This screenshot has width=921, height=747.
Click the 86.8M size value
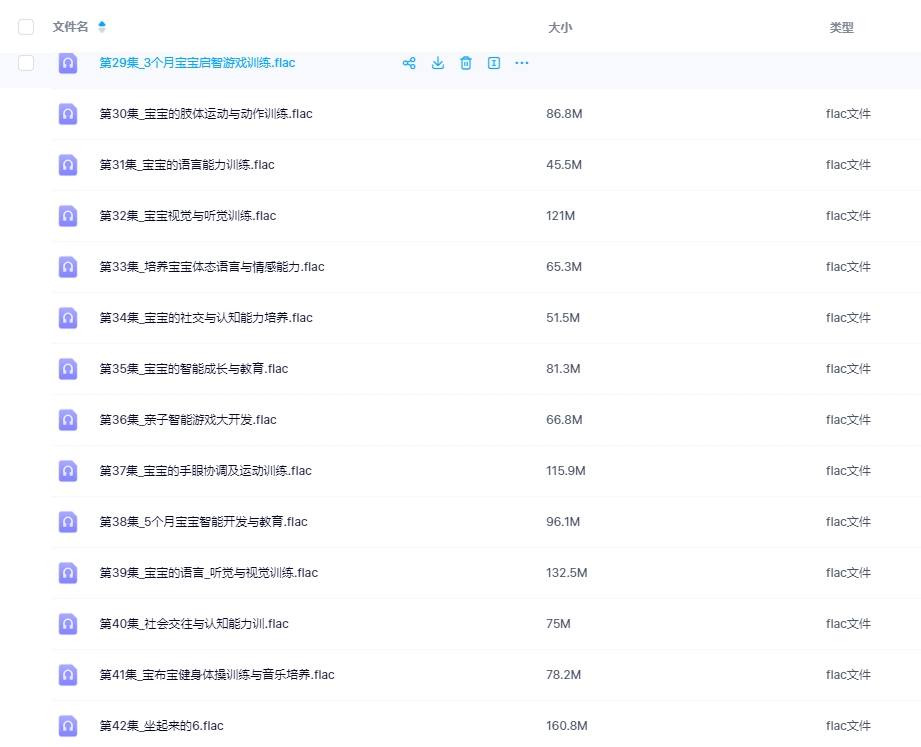pos(564,114)
